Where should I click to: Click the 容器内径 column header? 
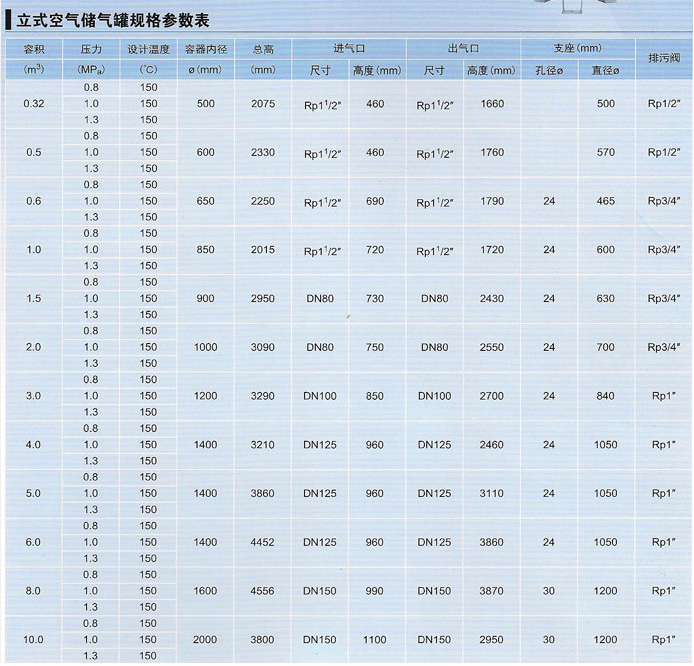pos(206,48)
